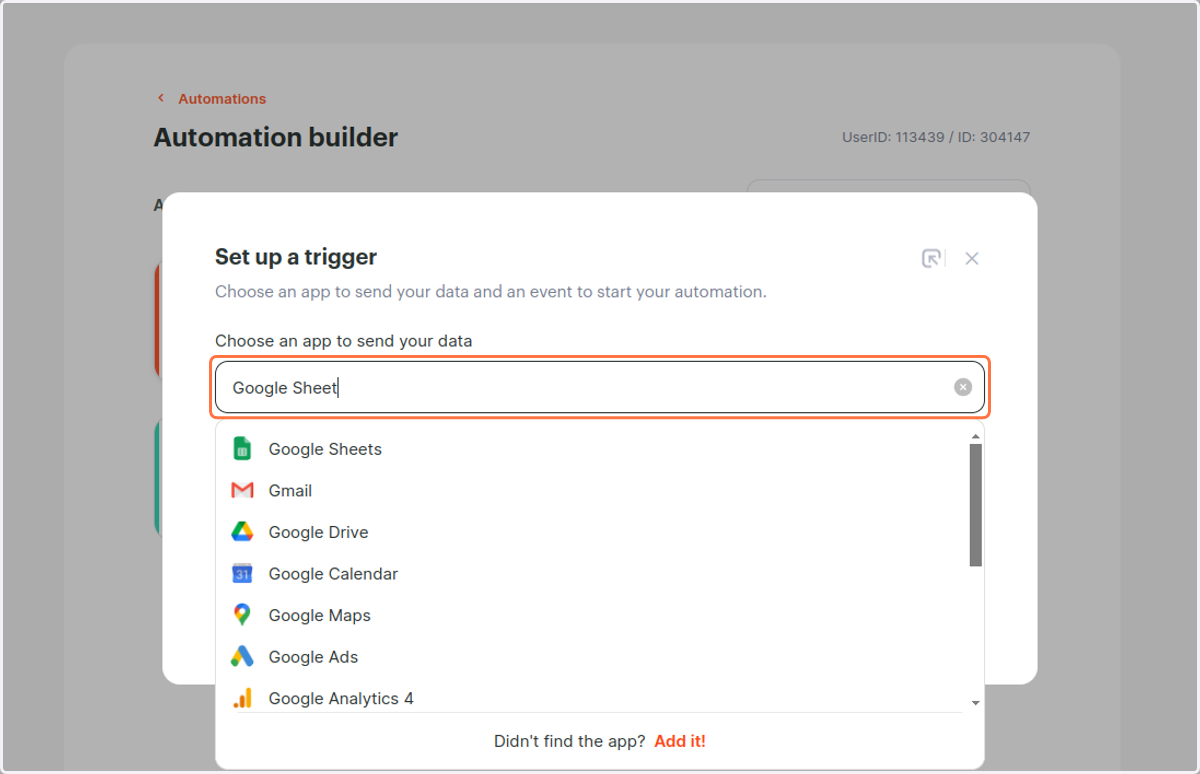Viewport: 1200px width, 774px height.
Task: Go back via the Automations arrow
Action: 160,98
